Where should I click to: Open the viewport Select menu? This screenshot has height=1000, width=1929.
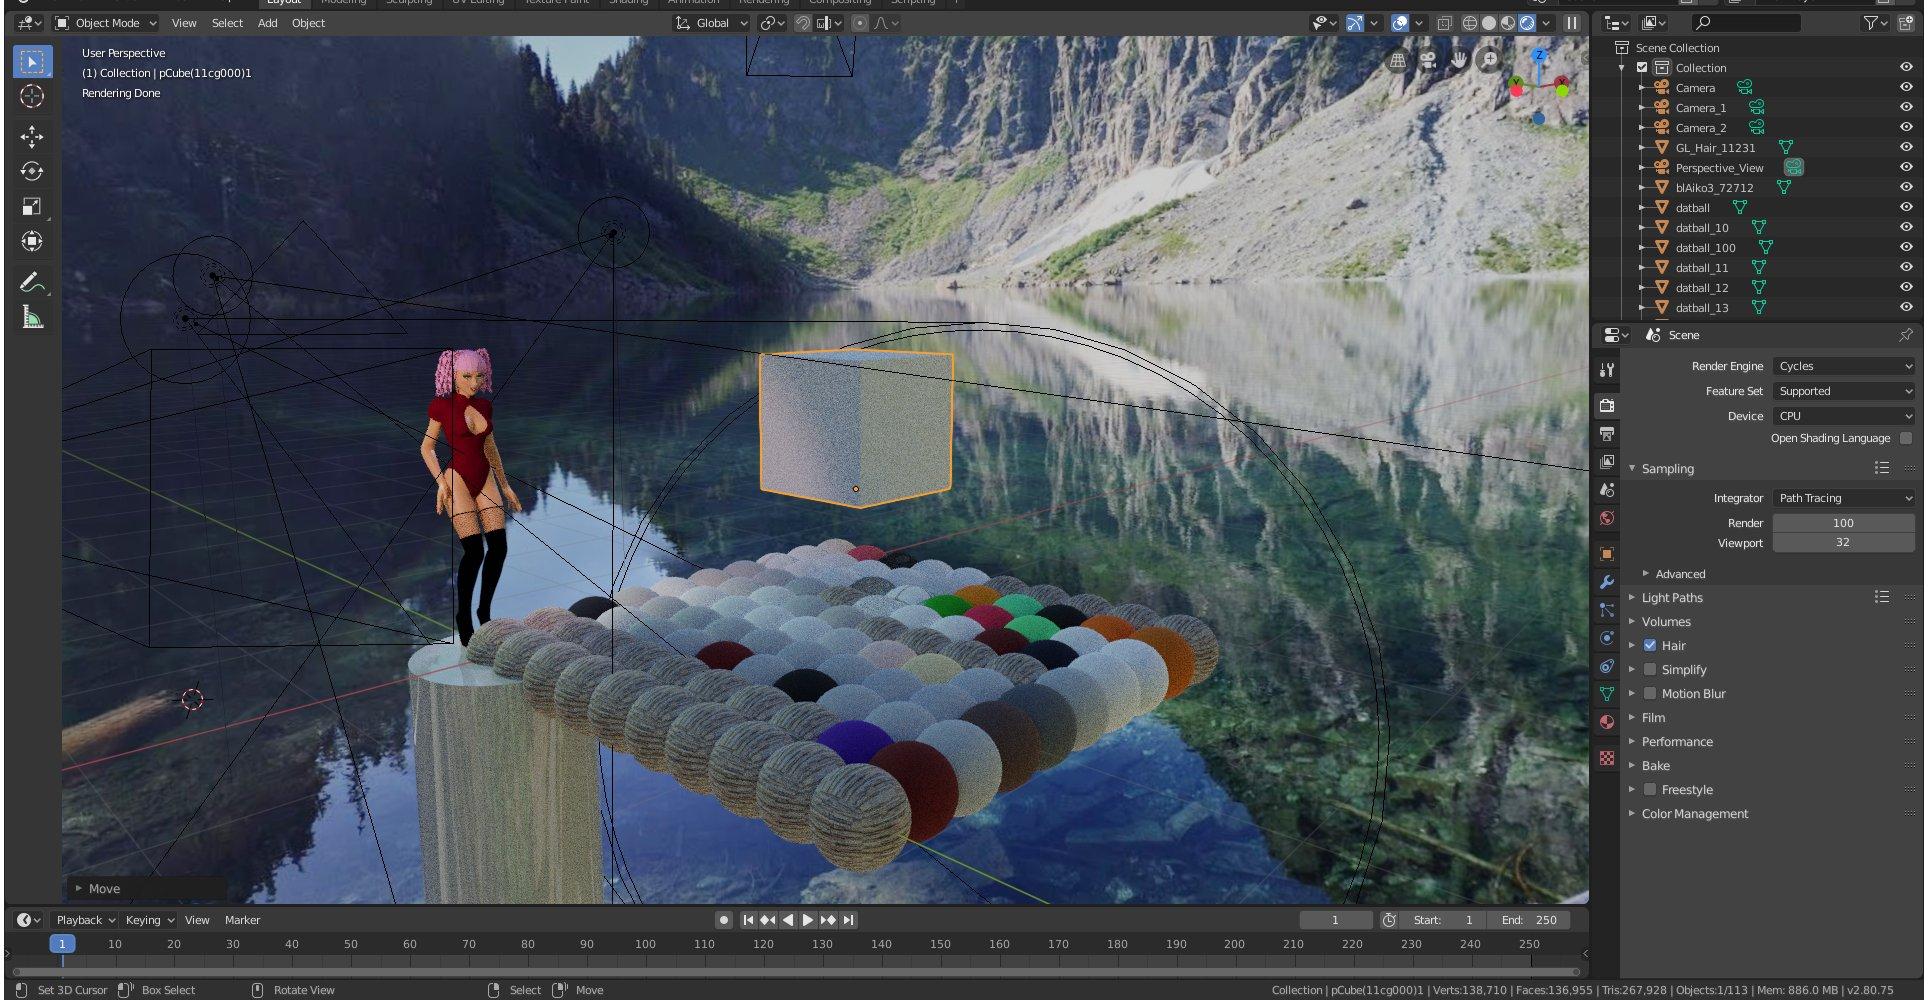pos(227,23)
